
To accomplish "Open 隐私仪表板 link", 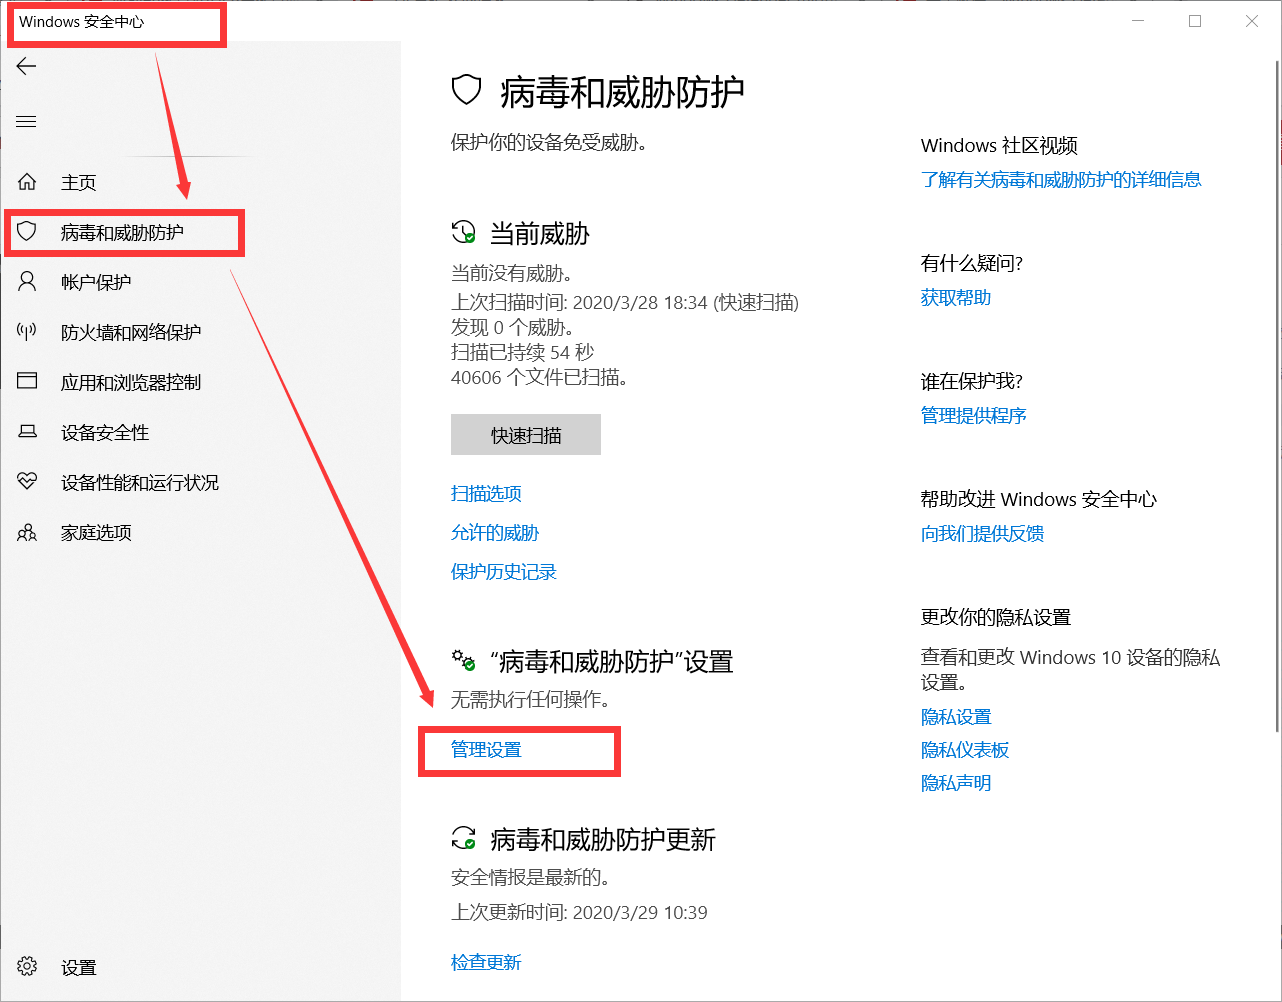I will [965, 749].
